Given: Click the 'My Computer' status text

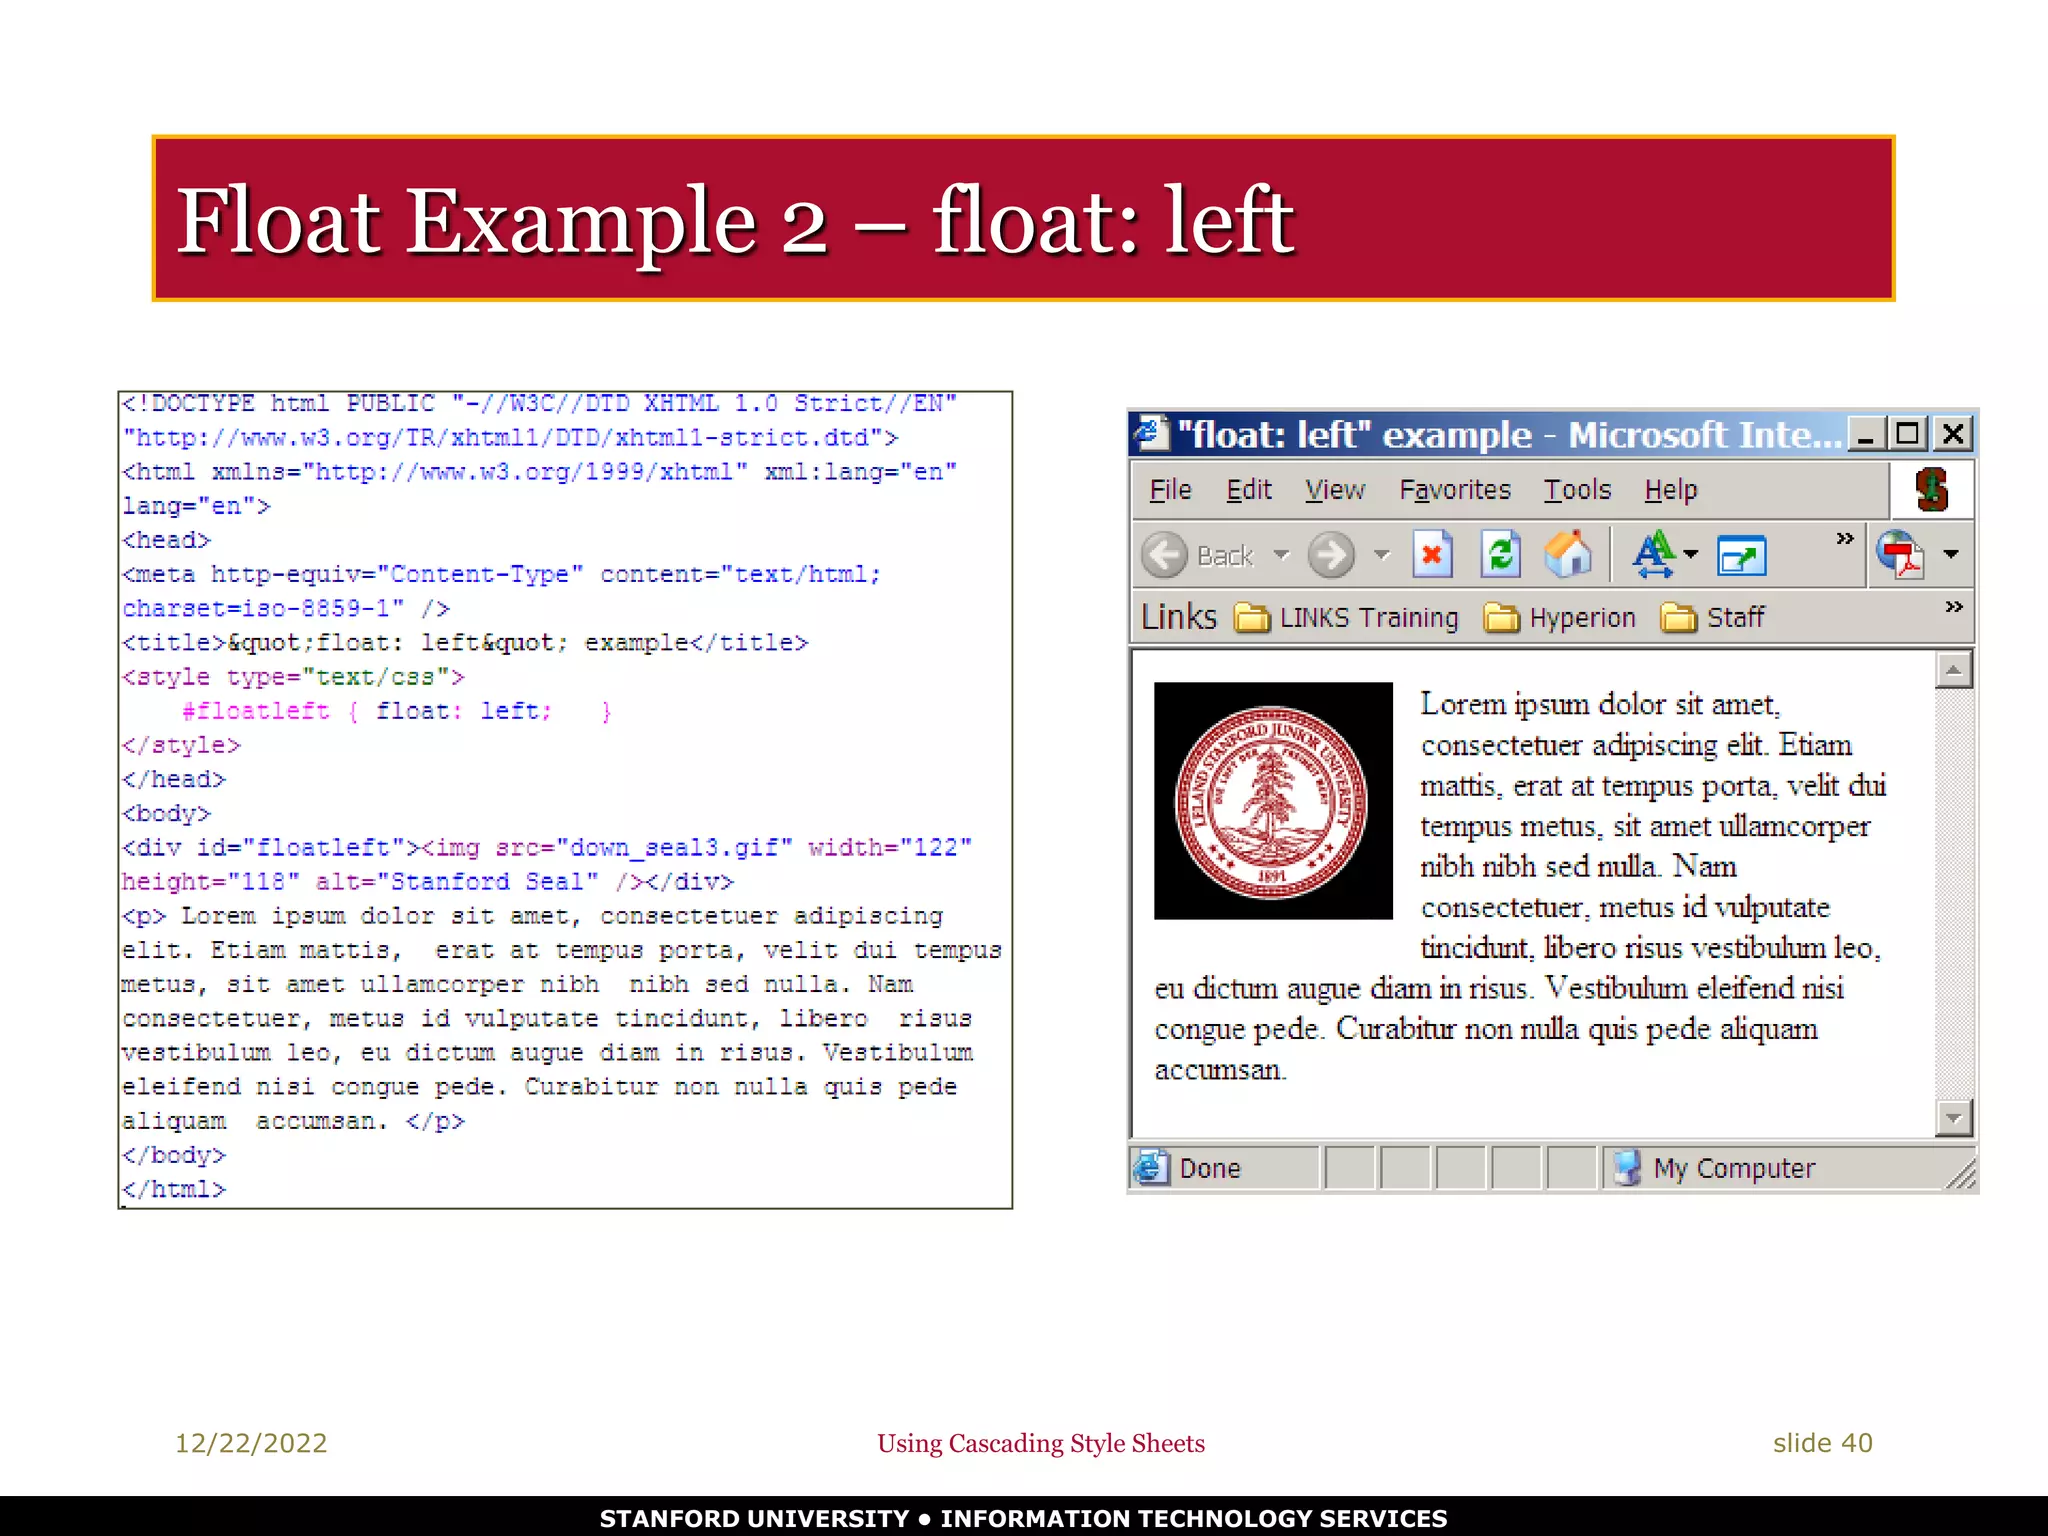Looking at the screenshot, I should pos(1734,1169).
